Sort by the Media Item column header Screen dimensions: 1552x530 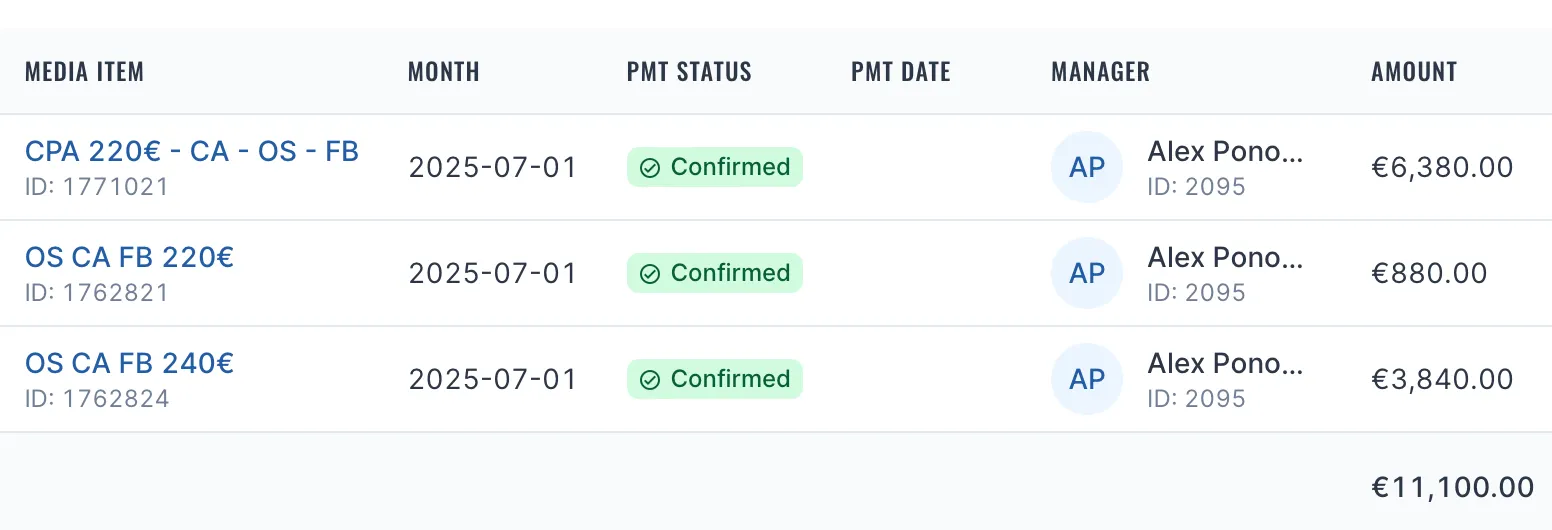(x=85, y=72)
